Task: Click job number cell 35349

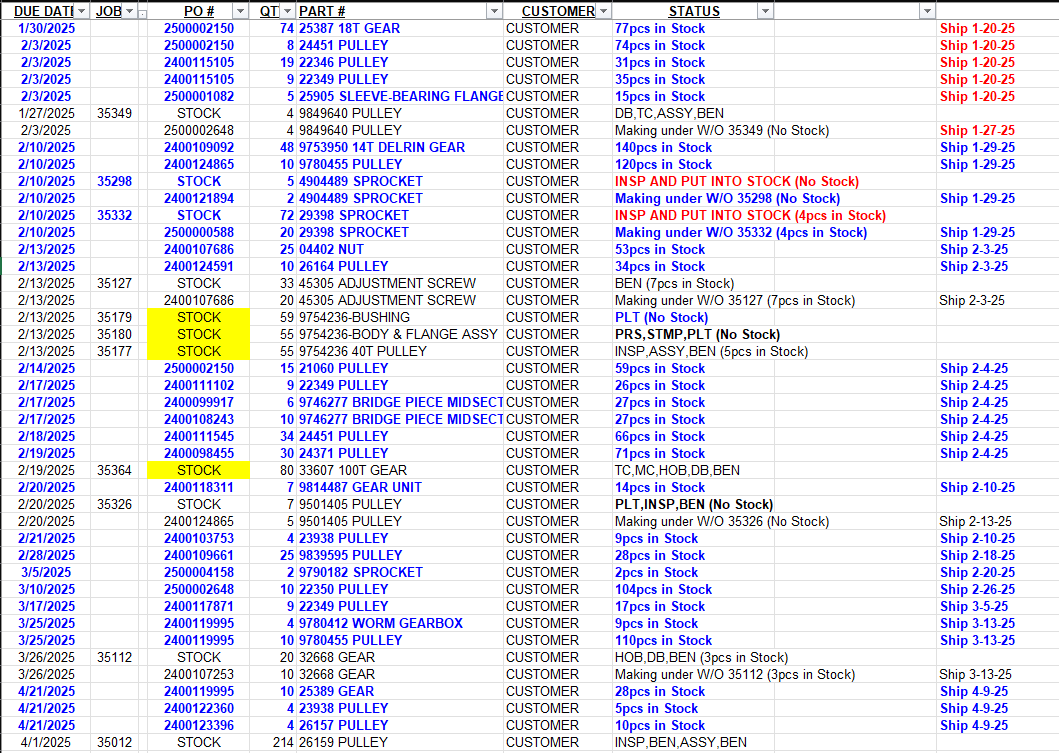Action: (x=114, y=113)
